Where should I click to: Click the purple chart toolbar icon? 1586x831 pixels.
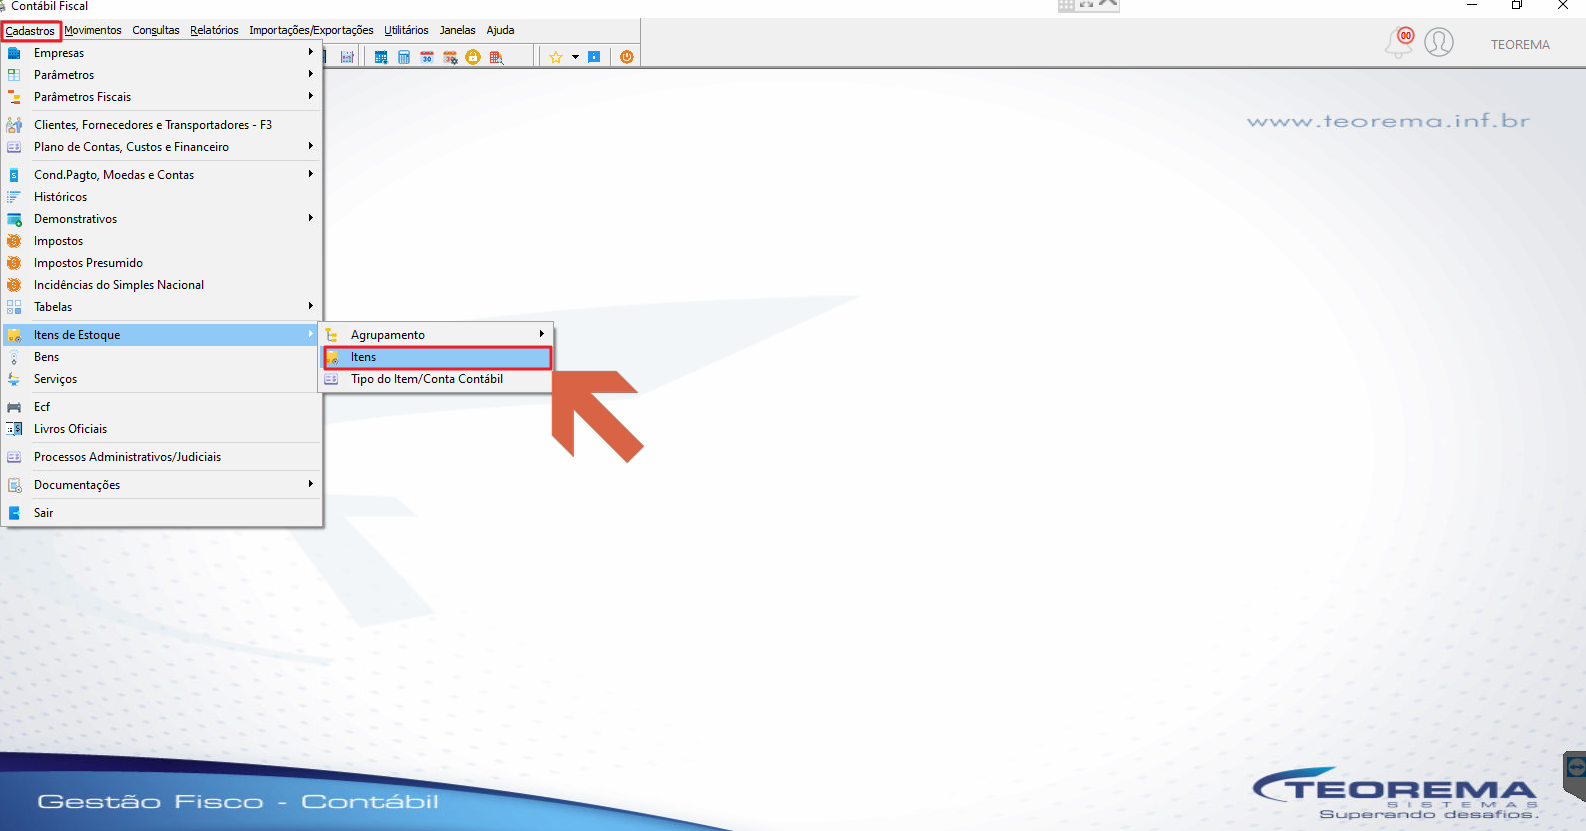coord(347,57)
